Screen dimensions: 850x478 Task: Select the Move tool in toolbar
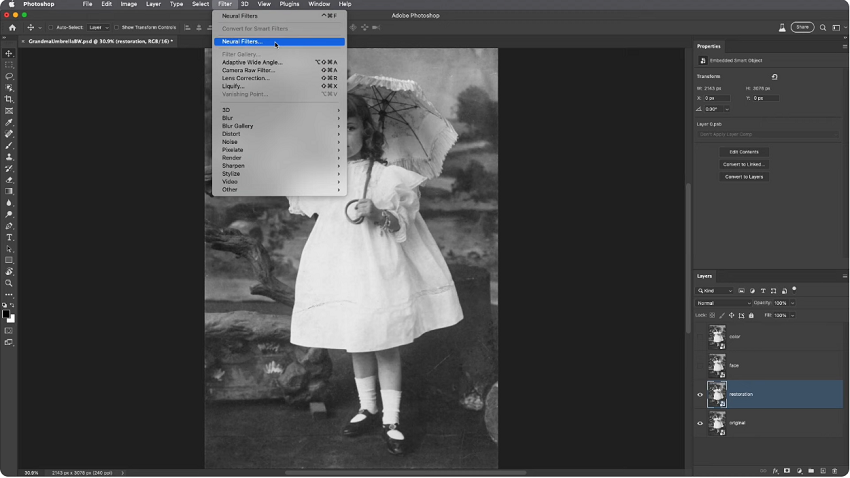pyautogui.click(x=9, y=54)
